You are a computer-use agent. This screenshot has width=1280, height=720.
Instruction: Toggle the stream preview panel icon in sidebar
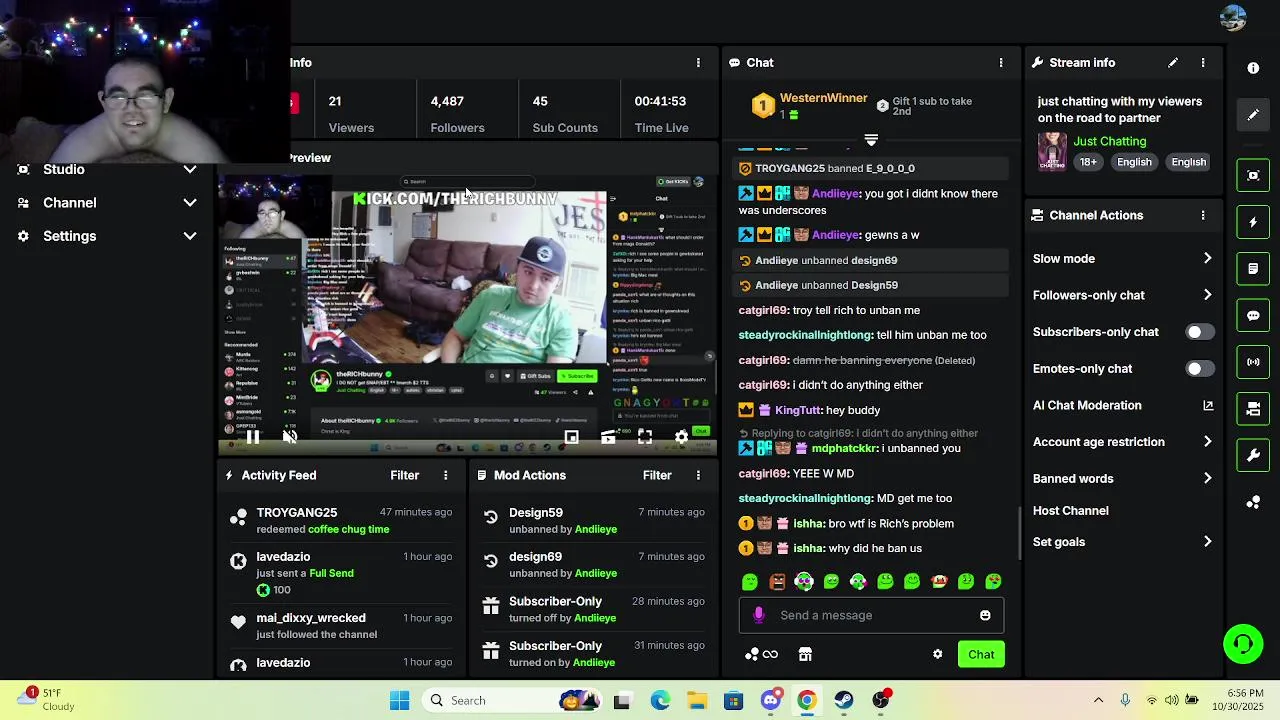pos(1253,175)
